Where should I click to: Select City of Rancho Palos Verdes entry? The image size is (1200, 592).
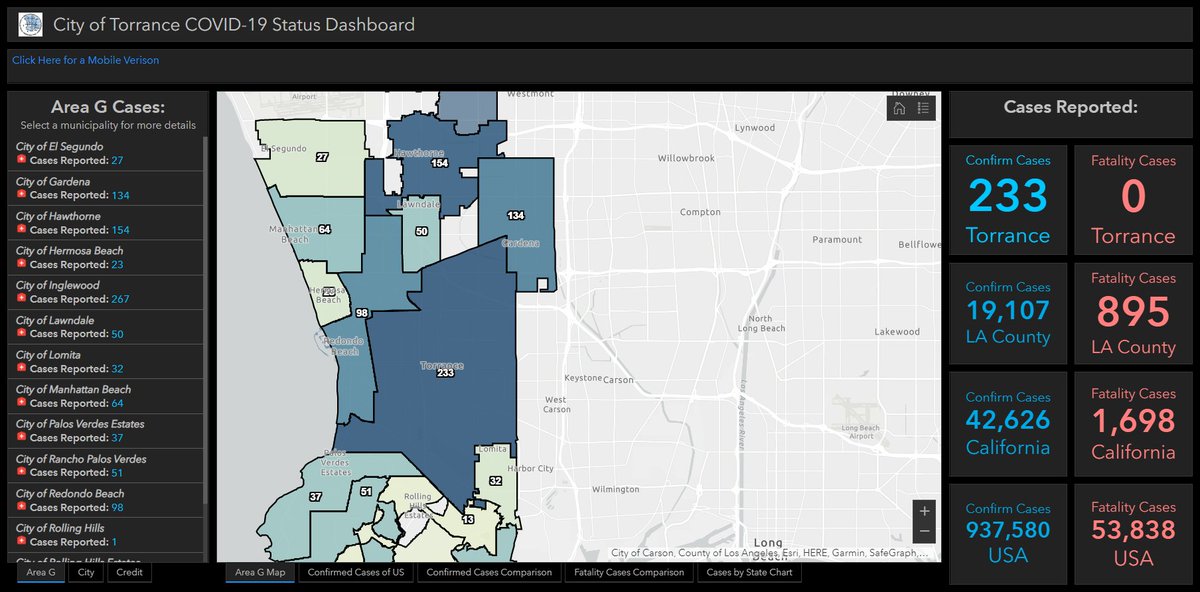105,466
